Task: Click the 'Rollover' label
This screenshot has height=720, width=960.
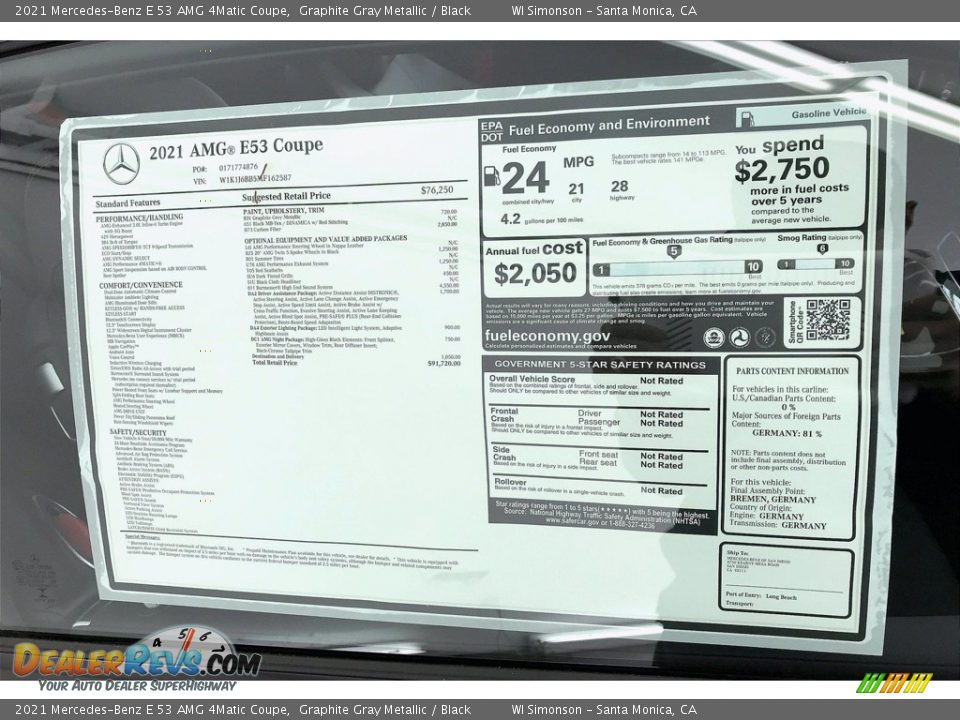Action: (510, 482)
